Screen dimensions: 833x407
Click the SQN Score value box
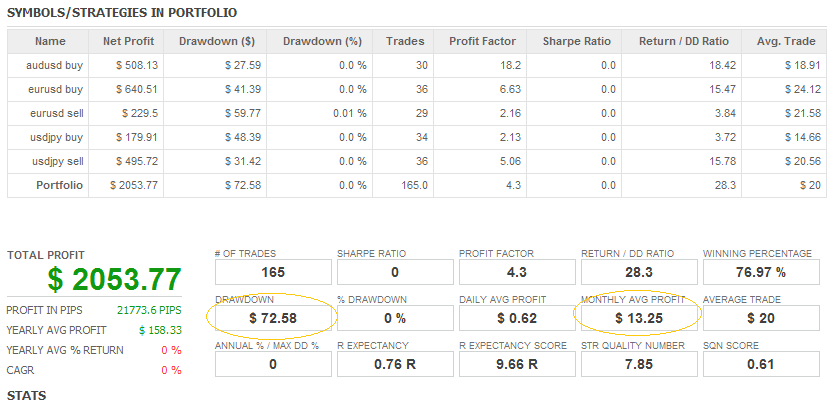760,365
